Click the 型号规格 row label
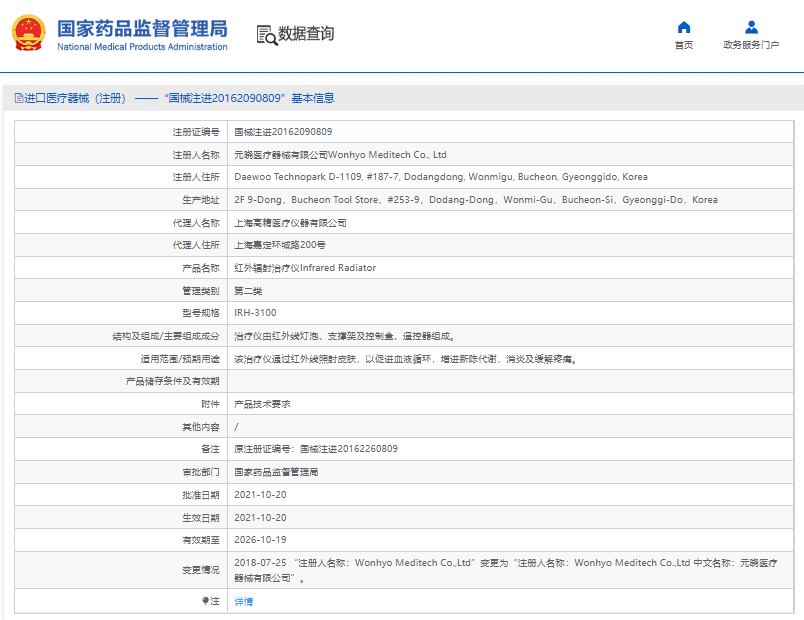 coord(200,312)
